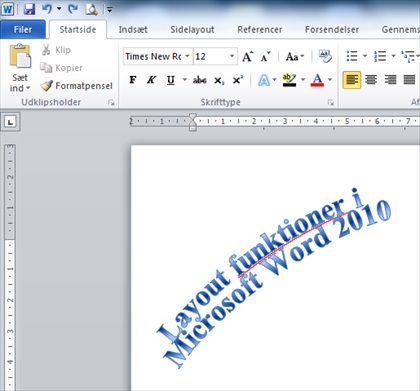Toggle underline with the U button

pyautogui.click(x=171, y=80)
